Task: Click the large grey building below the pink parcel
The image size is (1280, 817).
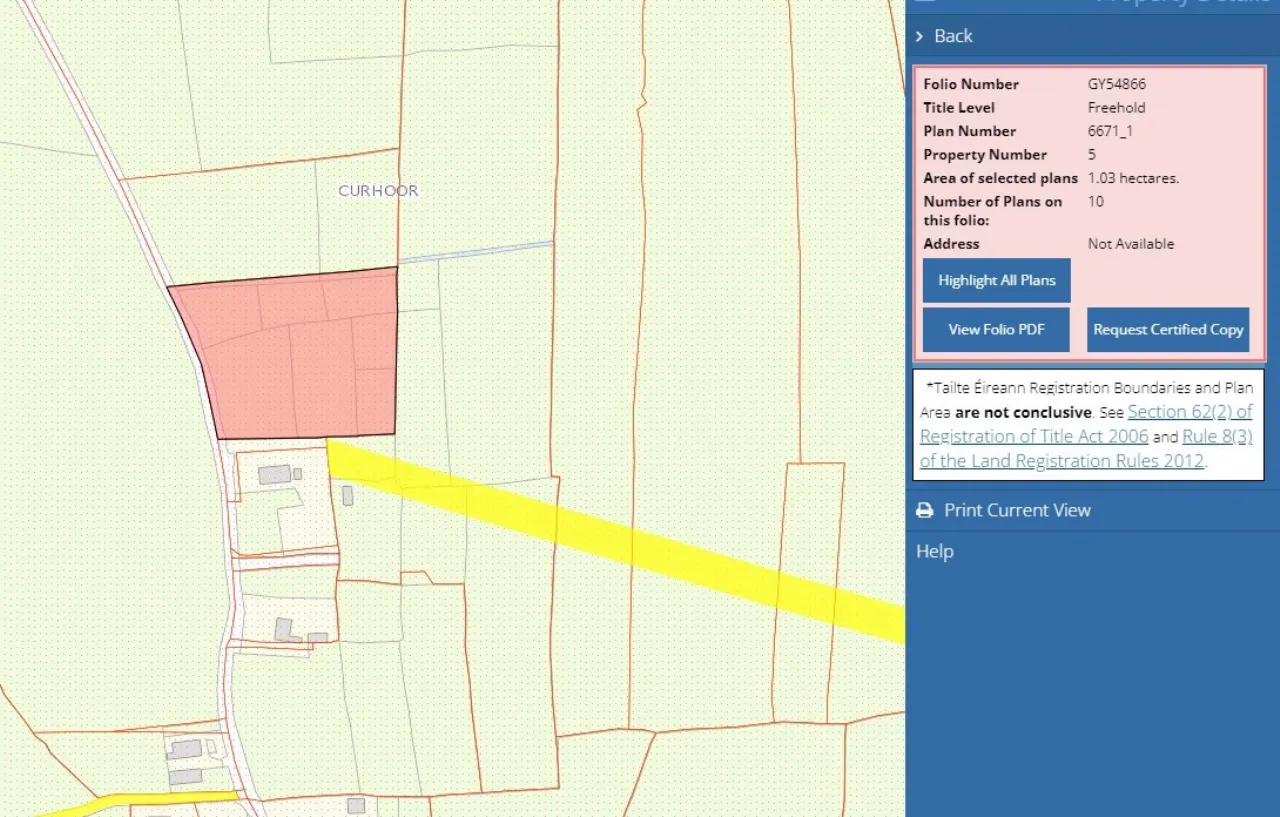Action: (274, 474)
